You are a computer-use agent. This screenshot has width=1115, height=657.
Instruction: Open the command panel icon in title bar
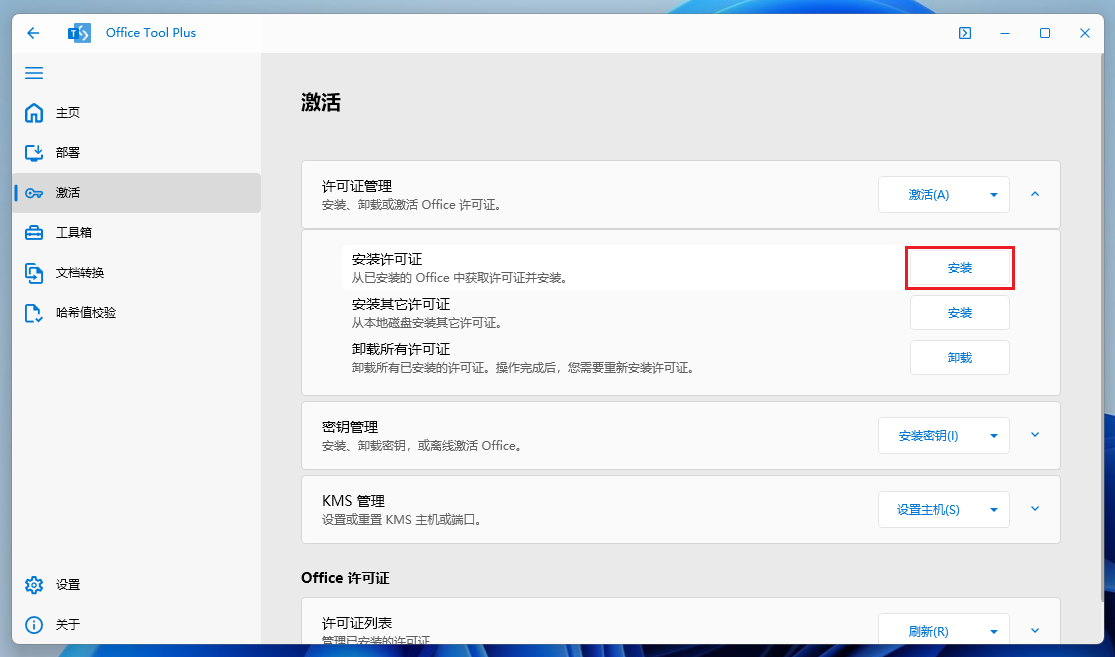(965, 33)
